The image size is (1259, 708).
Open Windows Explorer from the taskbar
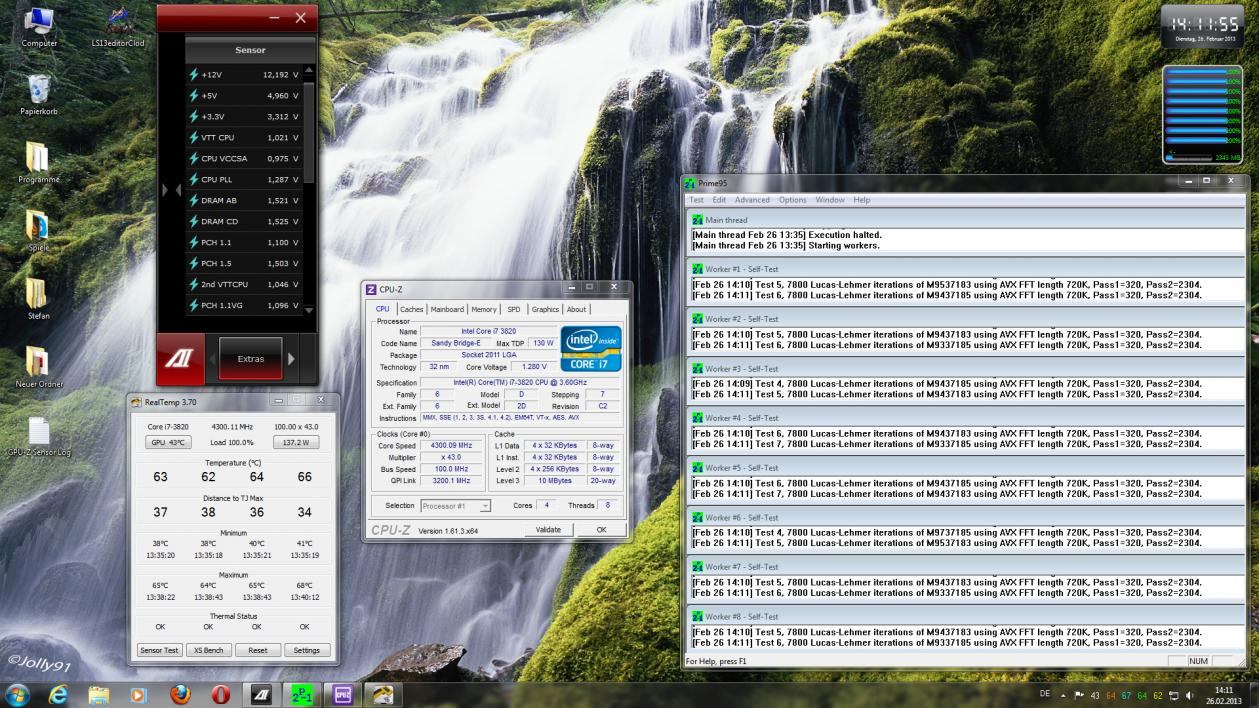coord(99,694)
